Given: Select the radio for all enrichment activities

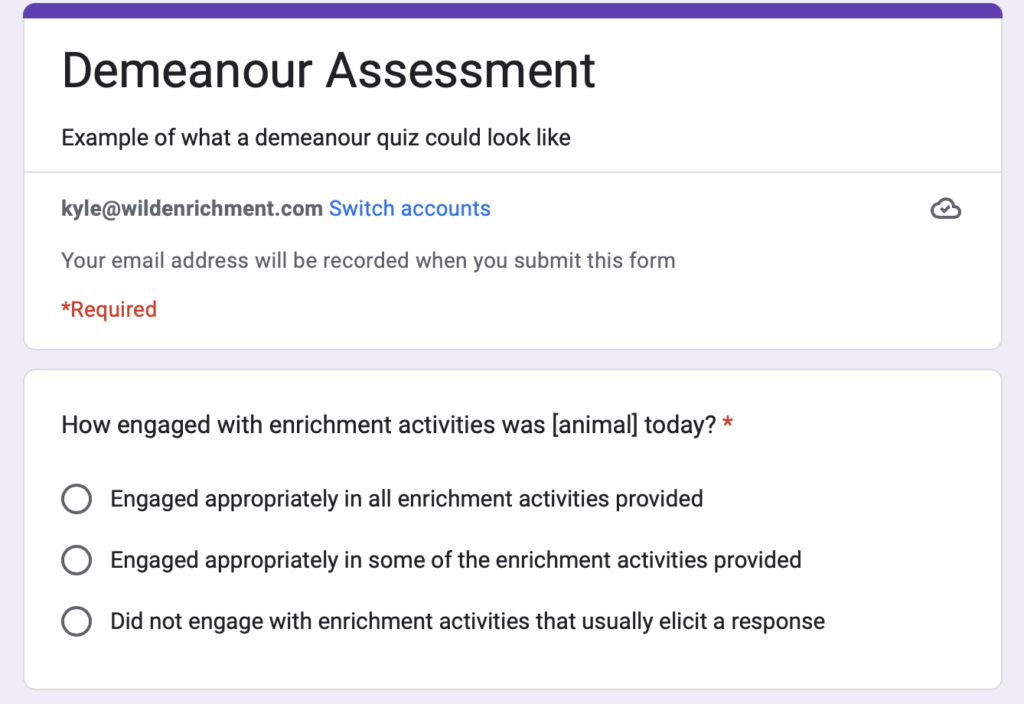Looking at the screenshot, I should pyautogui.click(x=76, y=499).
